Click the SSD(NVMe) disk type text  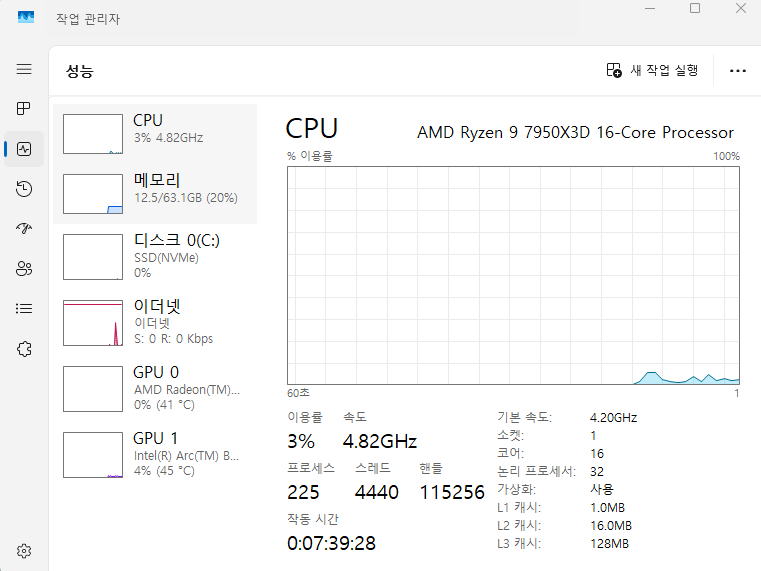166,258
